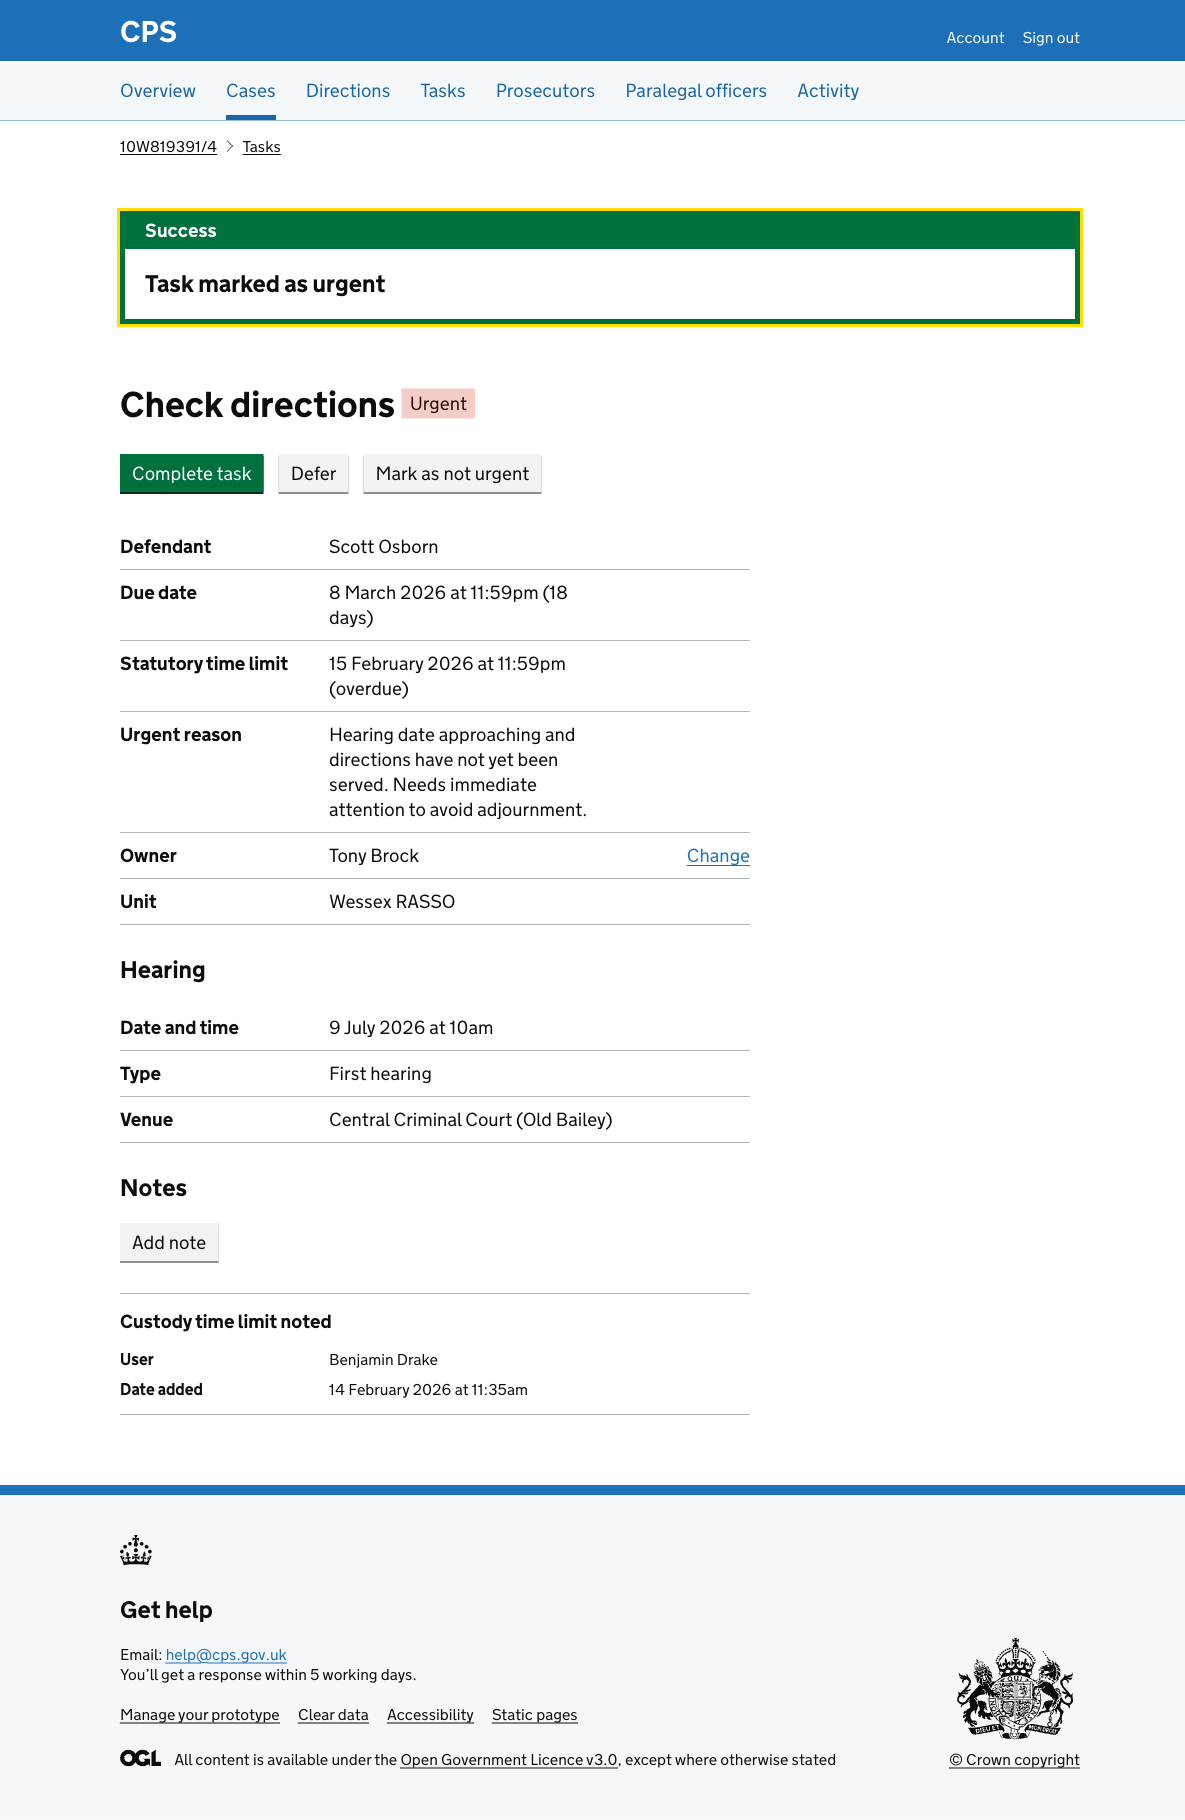Click the Success banner title
The image size is (1185, 1820).
point(181,231)
